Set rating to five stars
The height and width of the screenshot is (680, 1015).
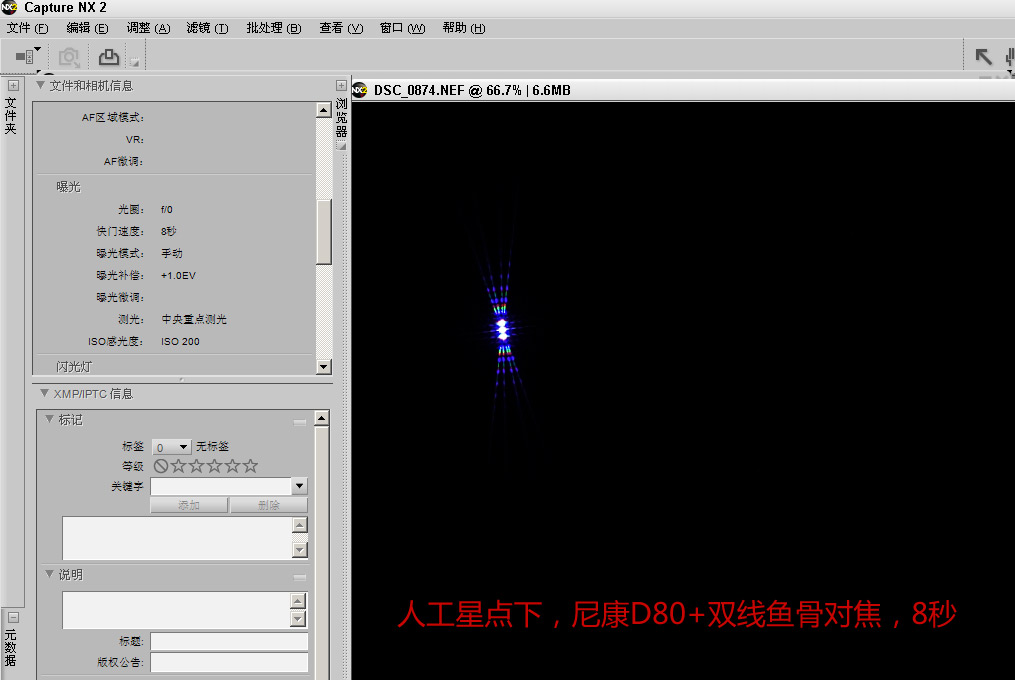tap(250, 466)
